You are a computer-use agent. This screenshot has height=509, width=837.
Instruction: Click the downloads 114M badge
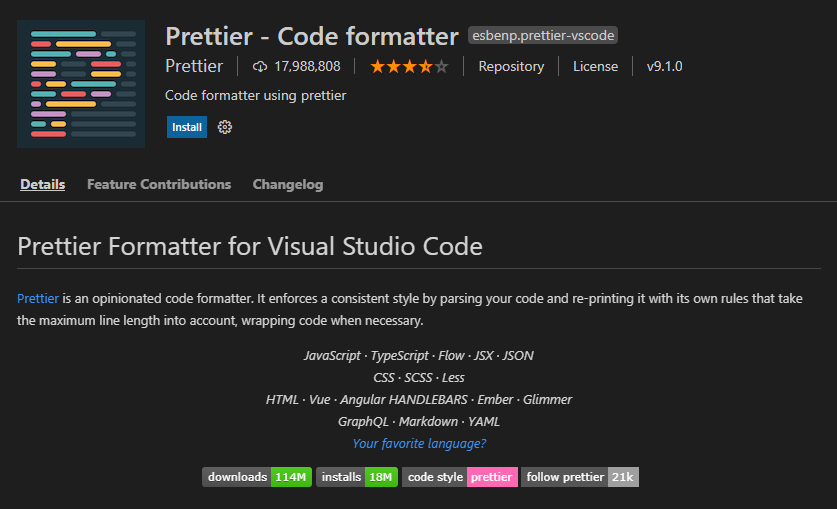[x=257, y=477]
